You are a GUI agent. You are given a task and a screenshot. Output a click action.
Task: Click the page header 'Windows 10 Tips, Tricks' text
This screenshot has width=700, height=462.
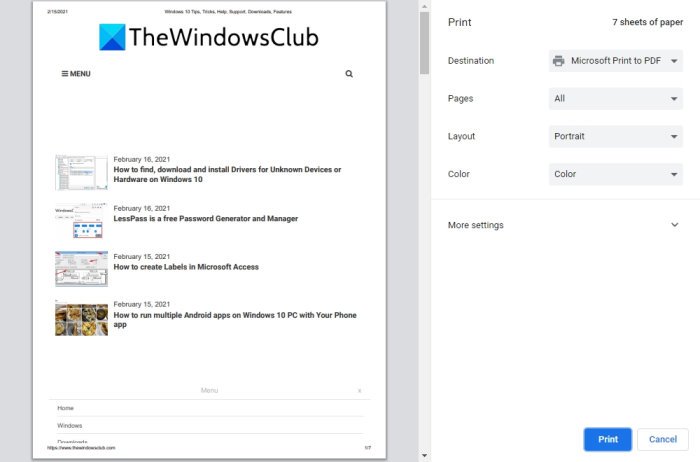(x=228, y=12)
